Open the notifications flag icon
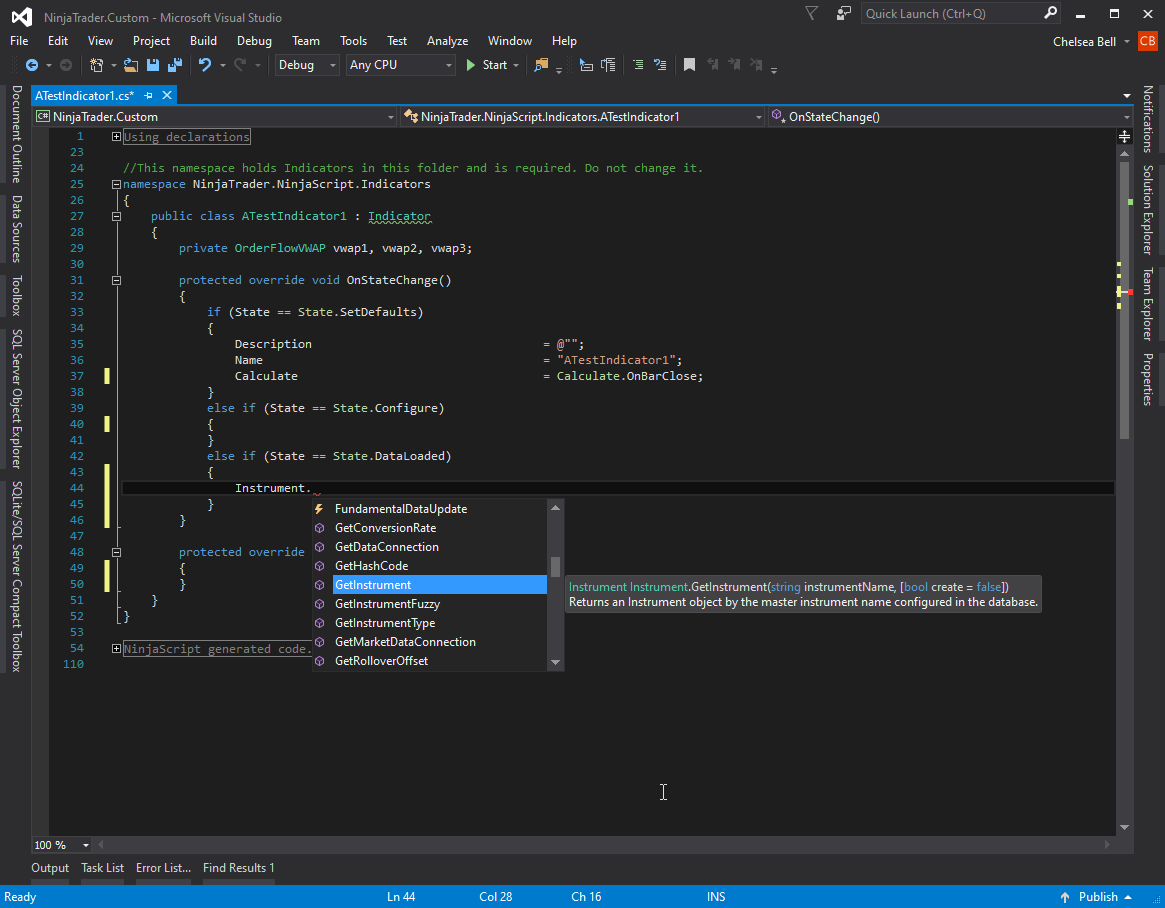The width and height of the screenshot is (1165, 908). (811, 14)
